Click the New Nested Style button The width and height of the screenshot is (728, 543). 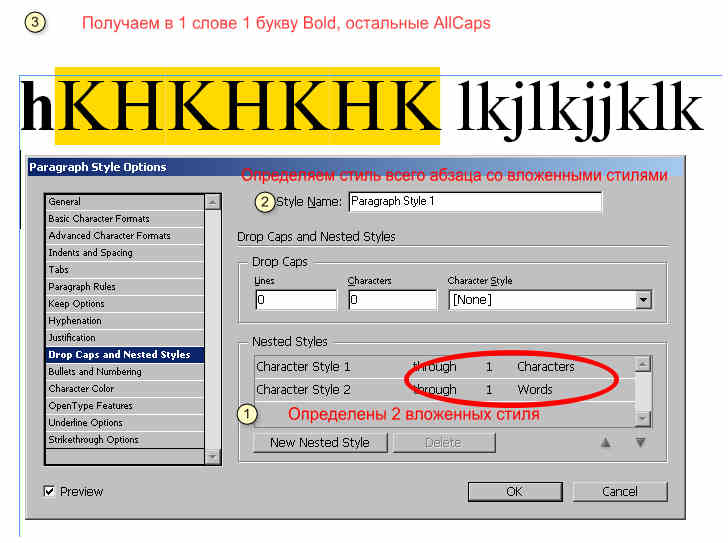click(x=320, y=443)
